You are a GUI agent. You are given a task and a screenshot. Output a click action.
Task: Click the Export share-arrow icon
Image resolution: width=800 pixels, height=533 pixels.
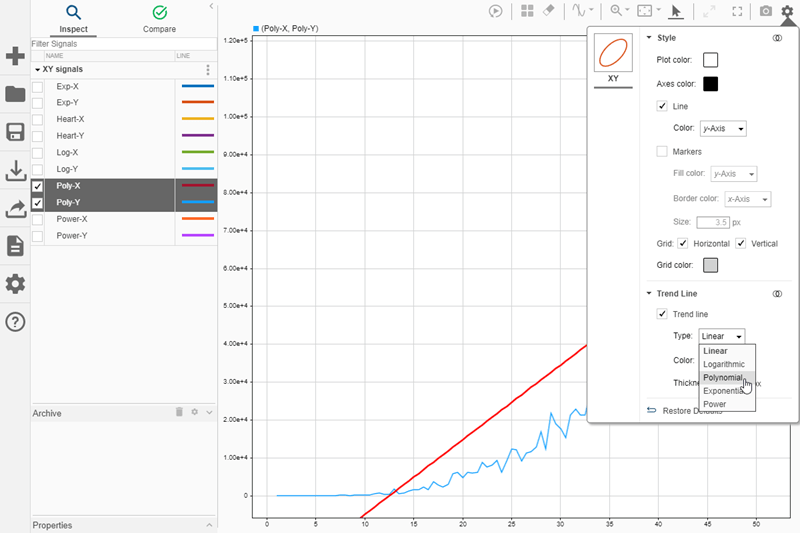coord(15,208)
